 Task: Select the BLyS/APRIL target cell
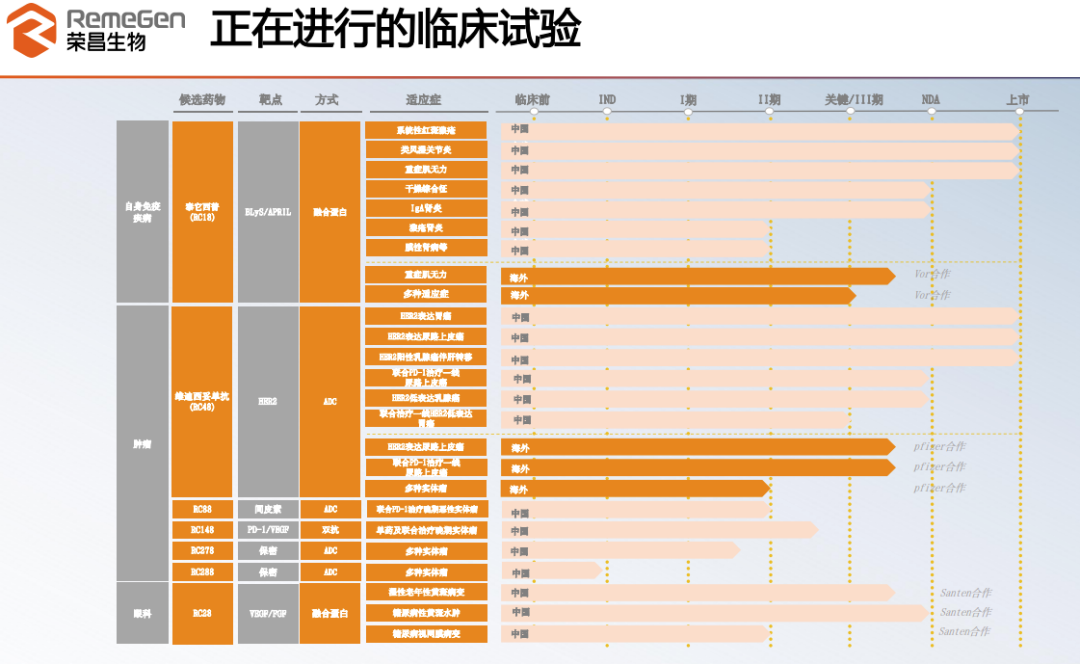[268, 212]
